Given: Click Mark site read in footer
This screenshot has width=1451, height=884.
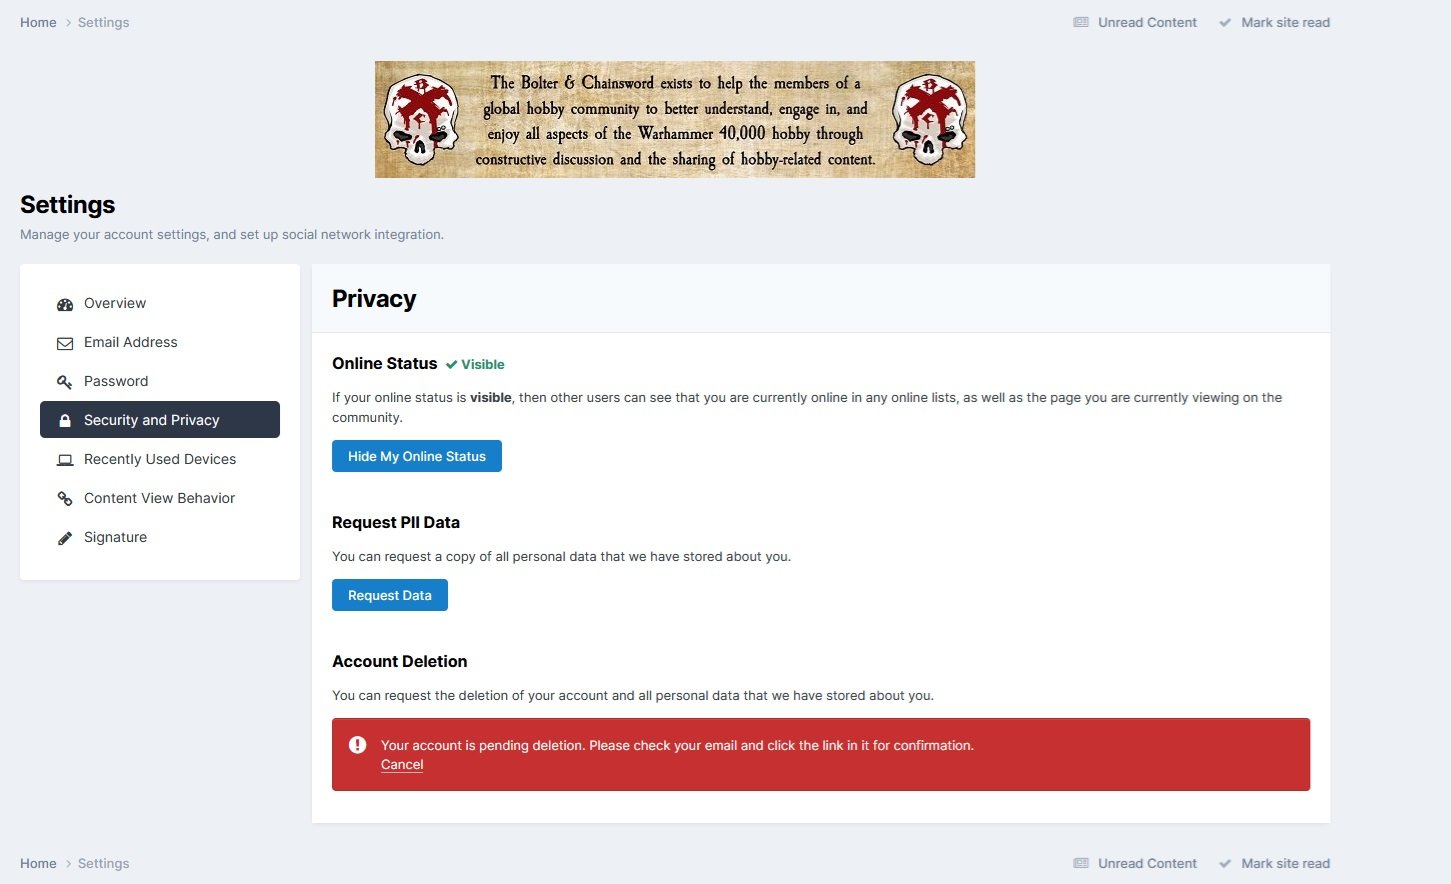Looking at the screenshot, I should click(1285, 863).
